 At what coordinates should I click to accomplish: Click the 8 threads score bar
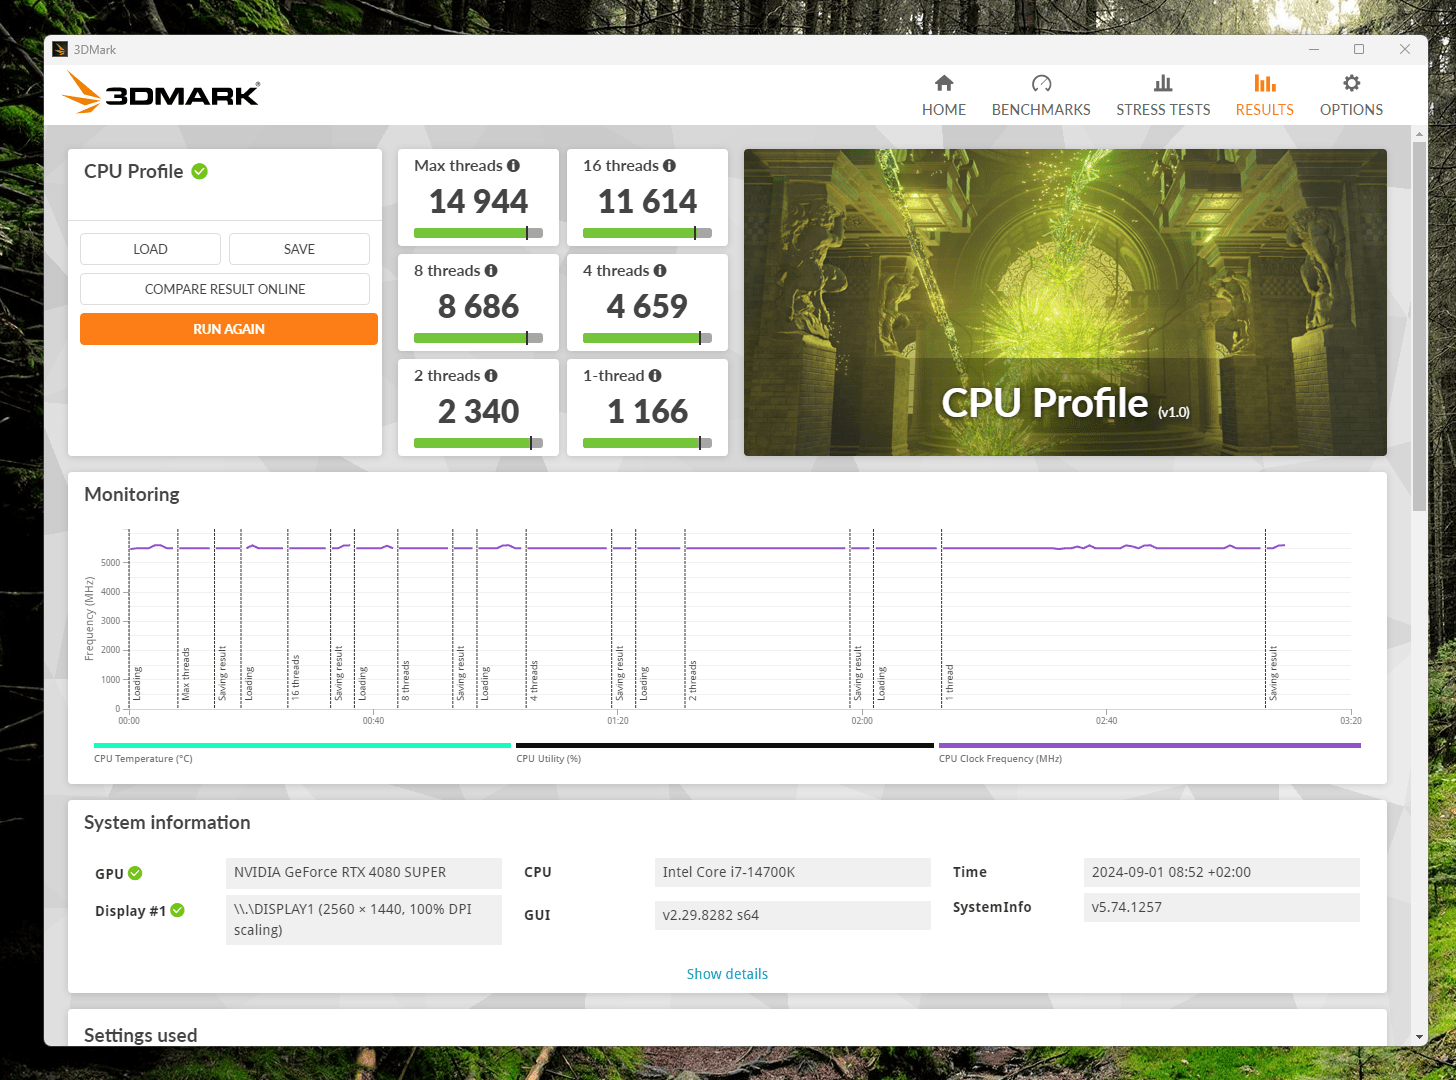point(478,338)
